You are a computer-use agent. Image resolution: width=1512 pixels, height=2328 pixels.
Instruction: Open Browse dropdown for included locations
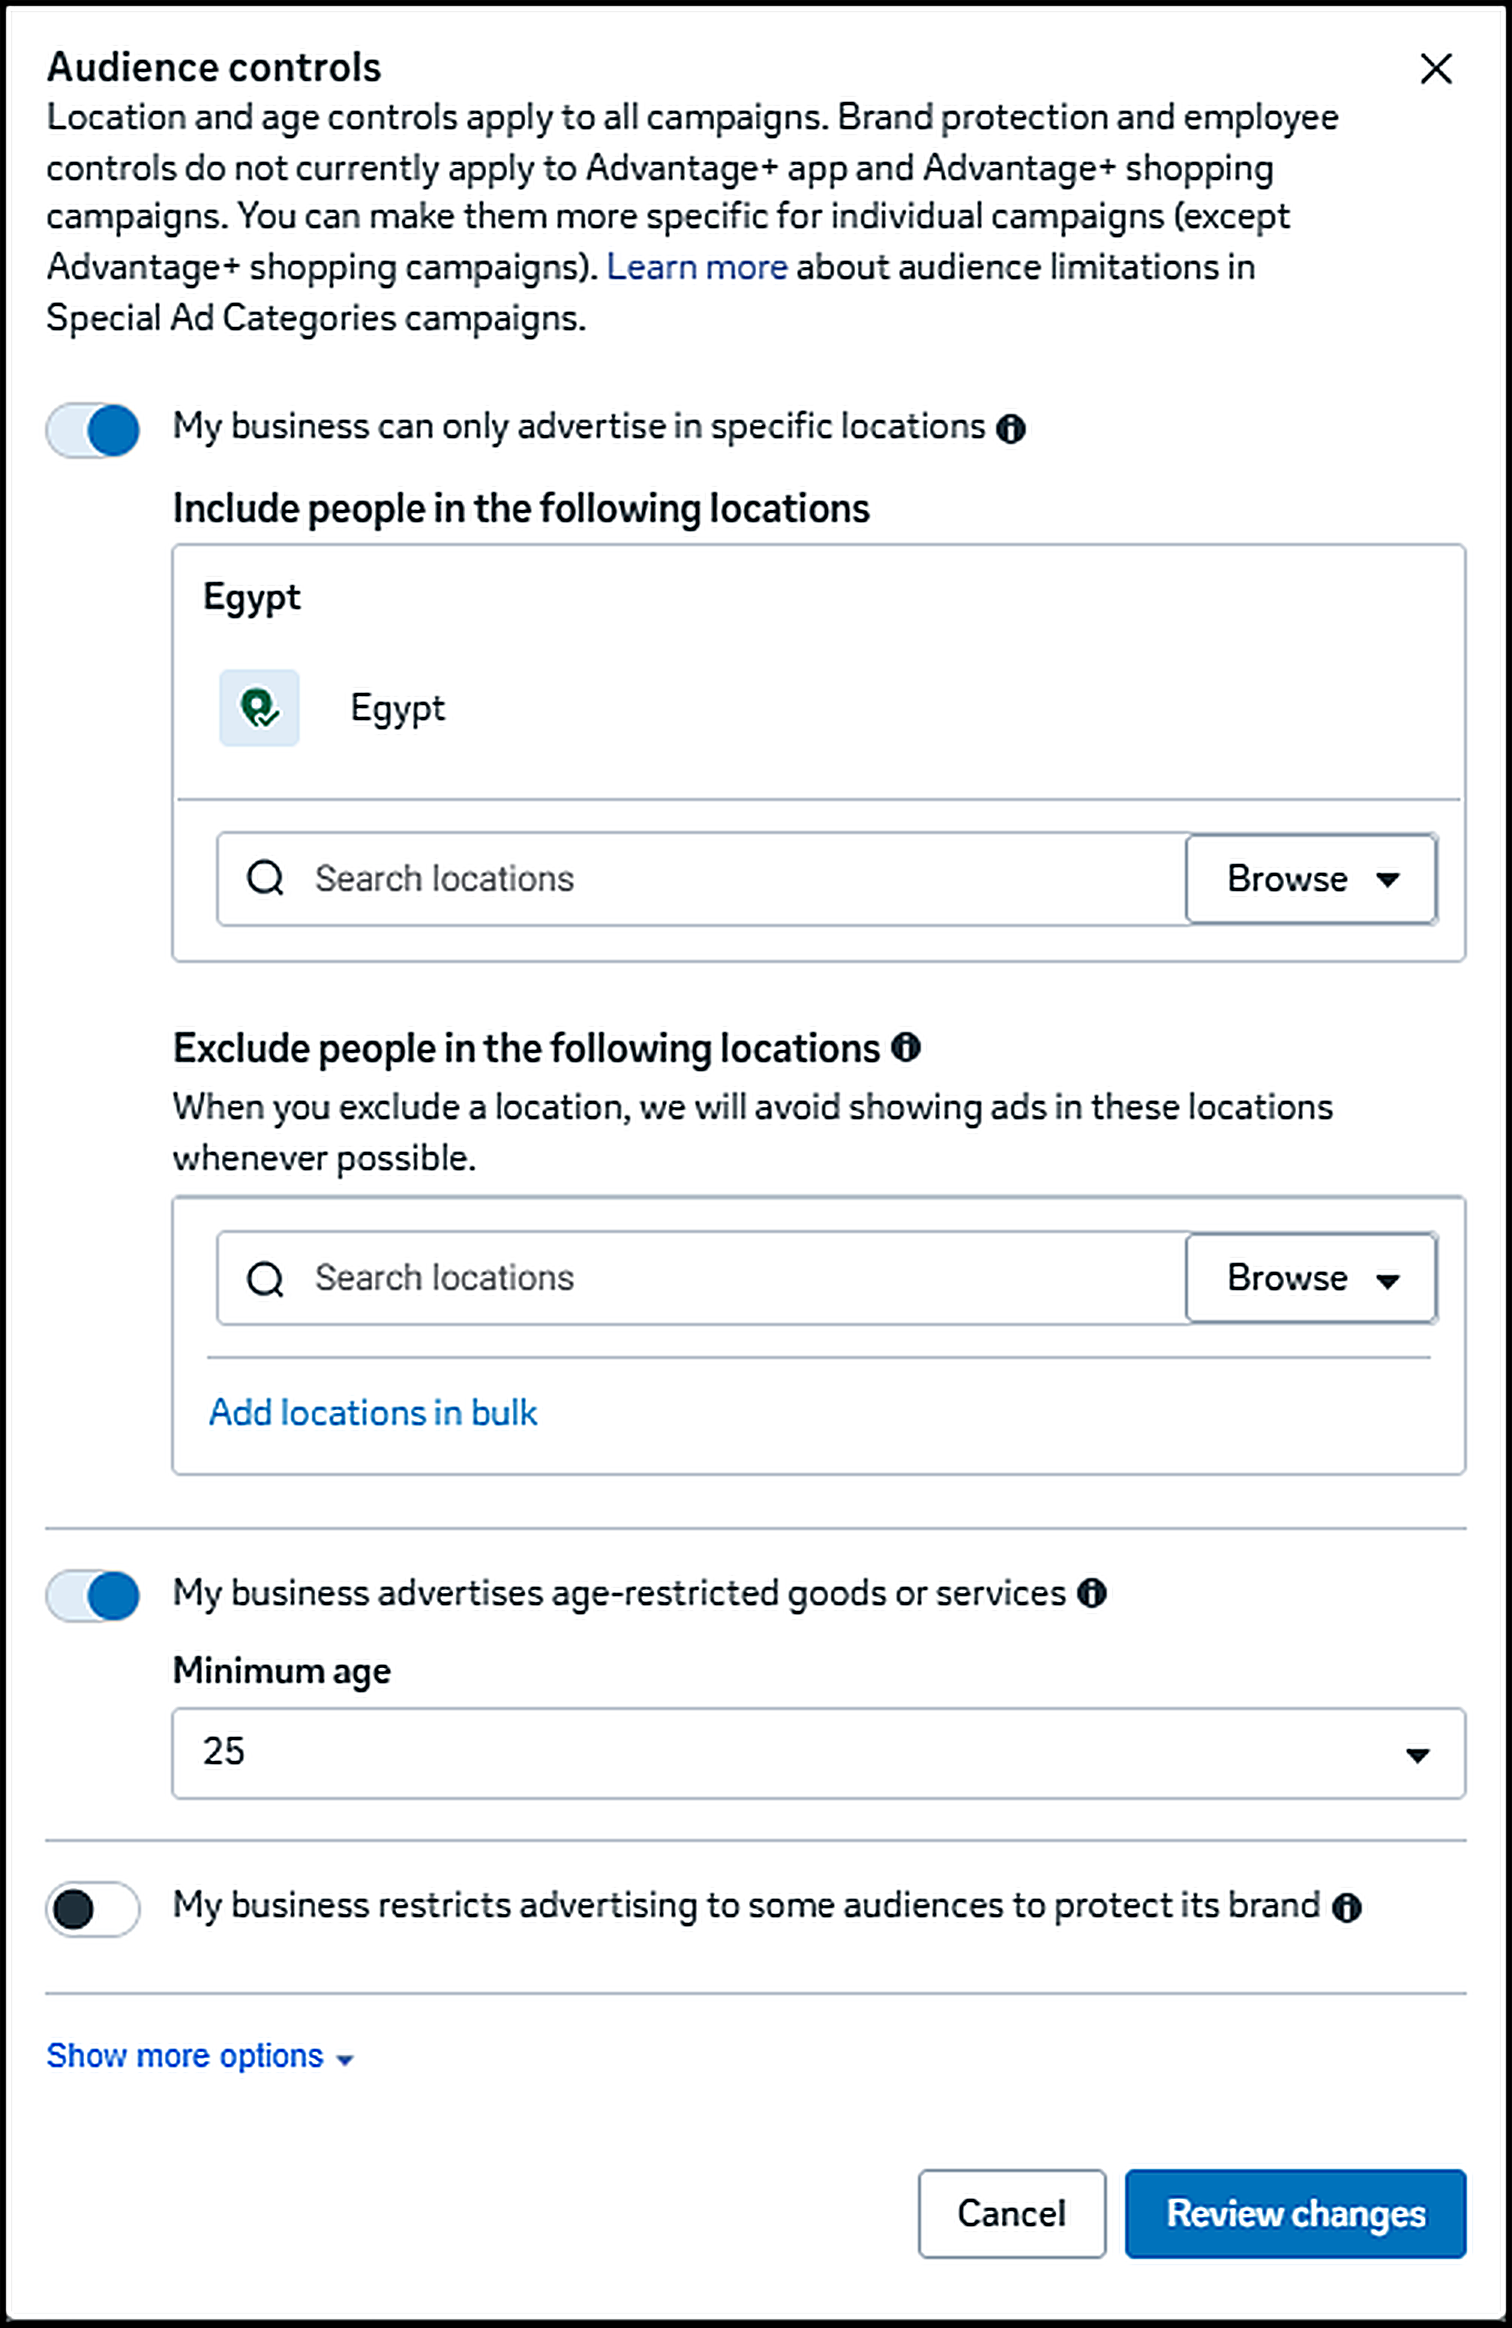tap(1311, 879)
